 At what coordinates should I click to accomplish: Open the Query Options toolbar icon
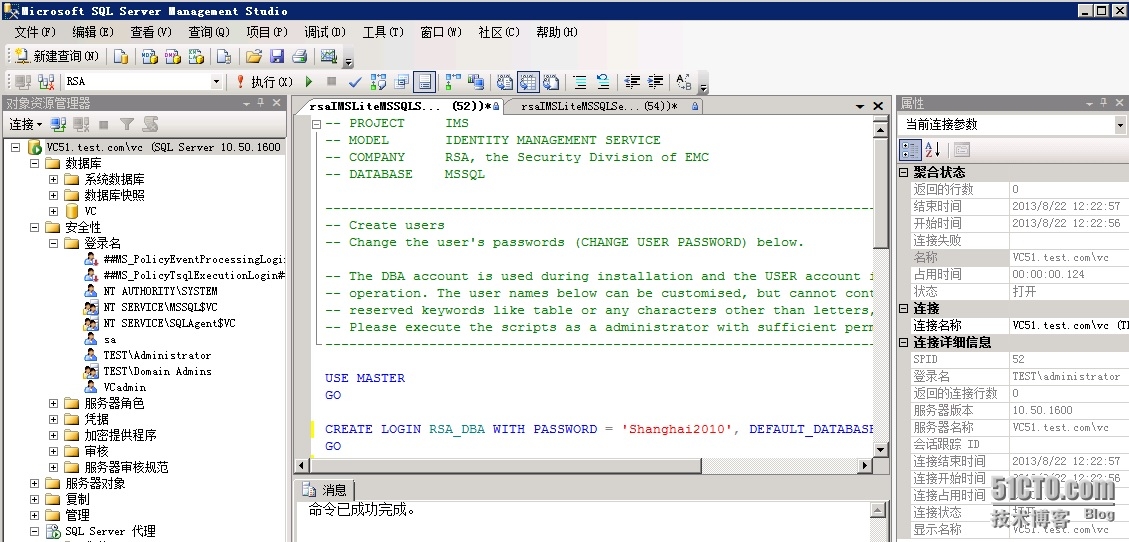[402, 82]
